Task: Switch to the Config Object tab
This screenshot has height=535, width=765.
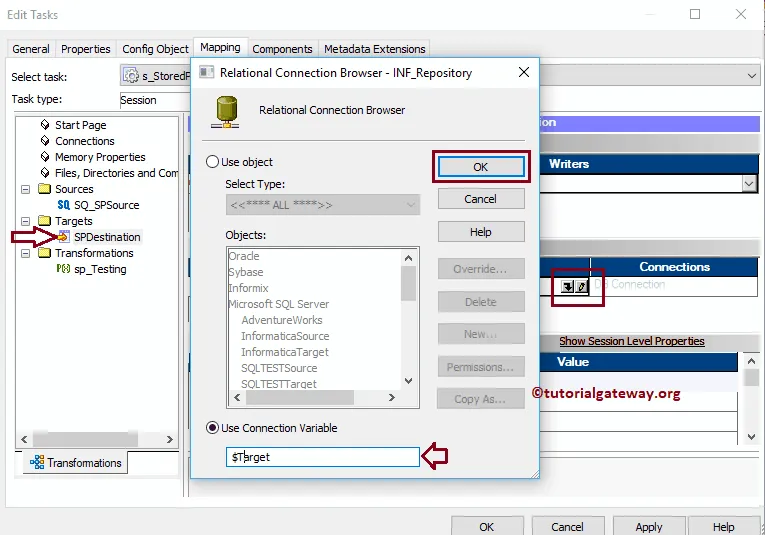Action: pos(155,49)
